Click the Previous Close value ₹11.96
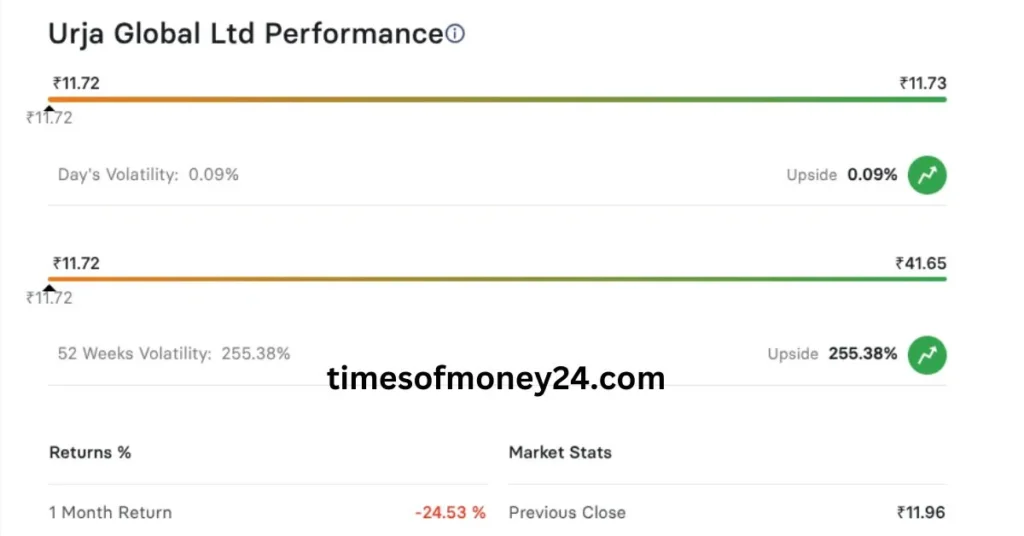 click(x=921, y=512)
